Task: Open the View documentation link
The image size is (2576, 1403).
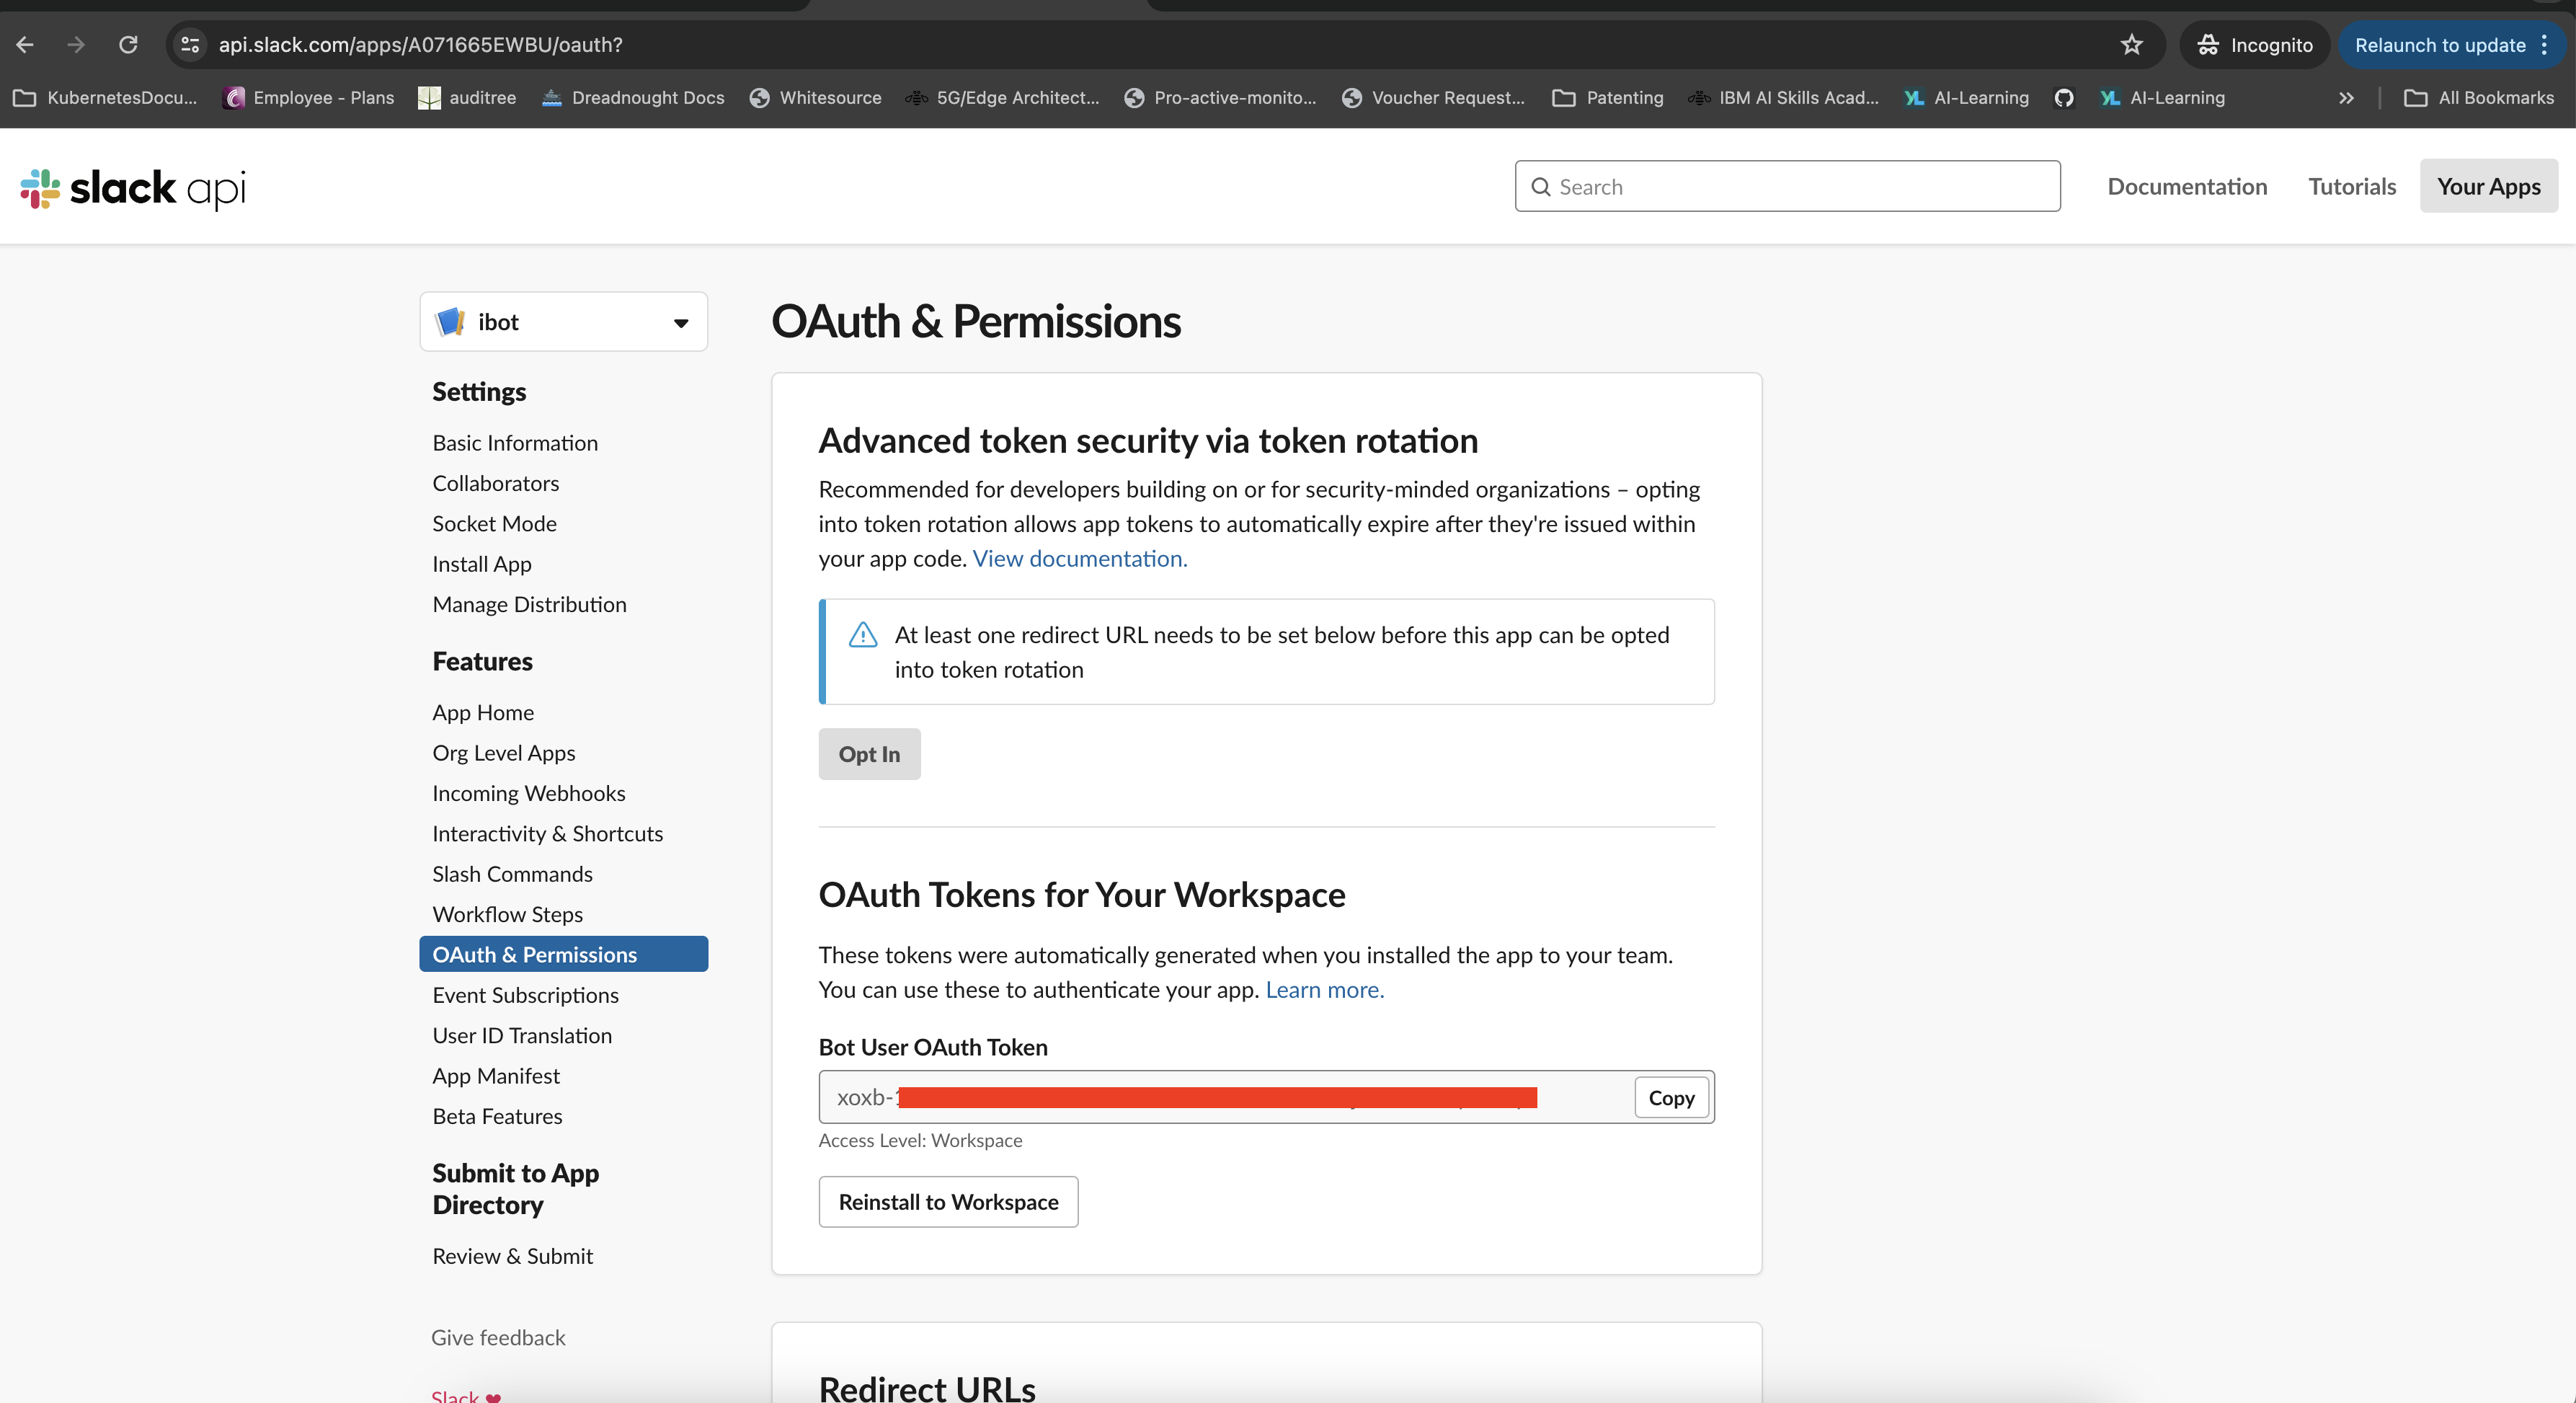Action: [x=1079, y=559]
